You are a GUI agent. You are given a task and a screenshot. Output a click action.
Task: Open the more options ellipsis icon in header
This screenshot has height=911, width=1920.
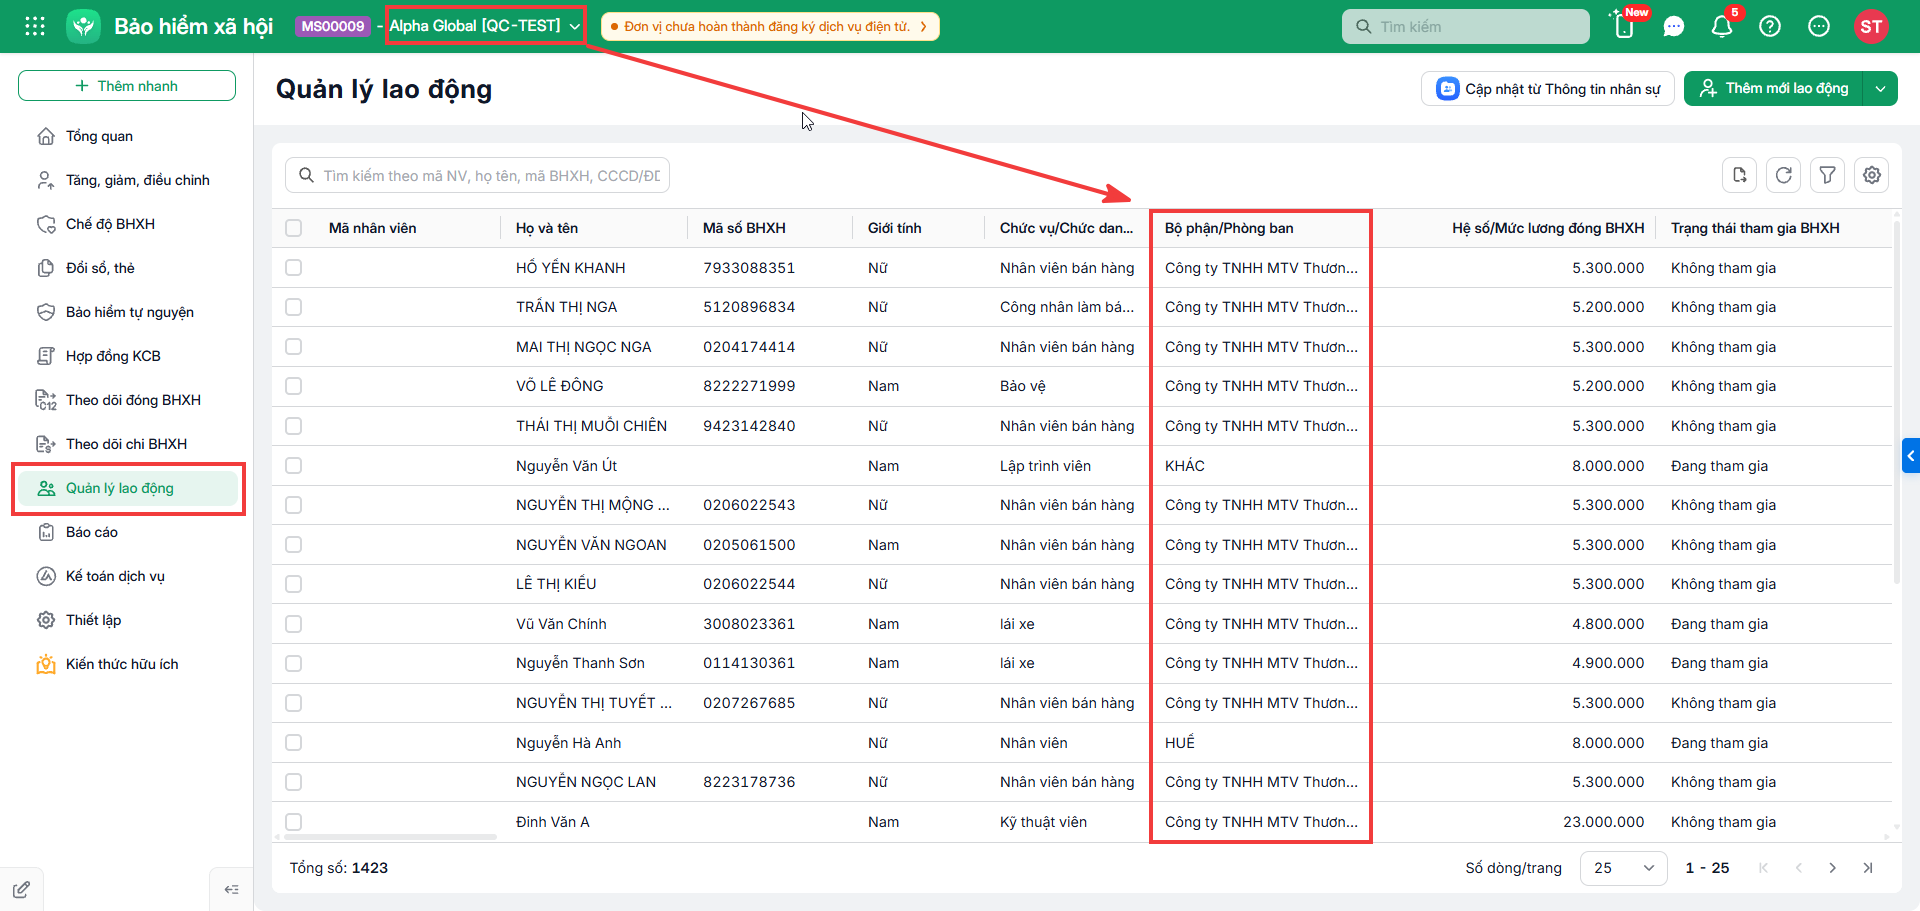(x=1819, y=27)
